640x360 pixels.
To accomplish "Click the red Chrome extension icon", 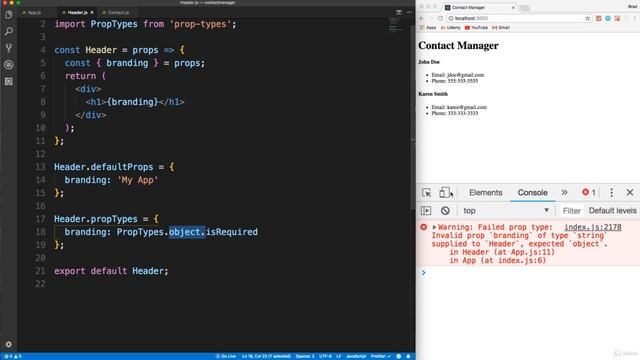I will tap(617, 18).
